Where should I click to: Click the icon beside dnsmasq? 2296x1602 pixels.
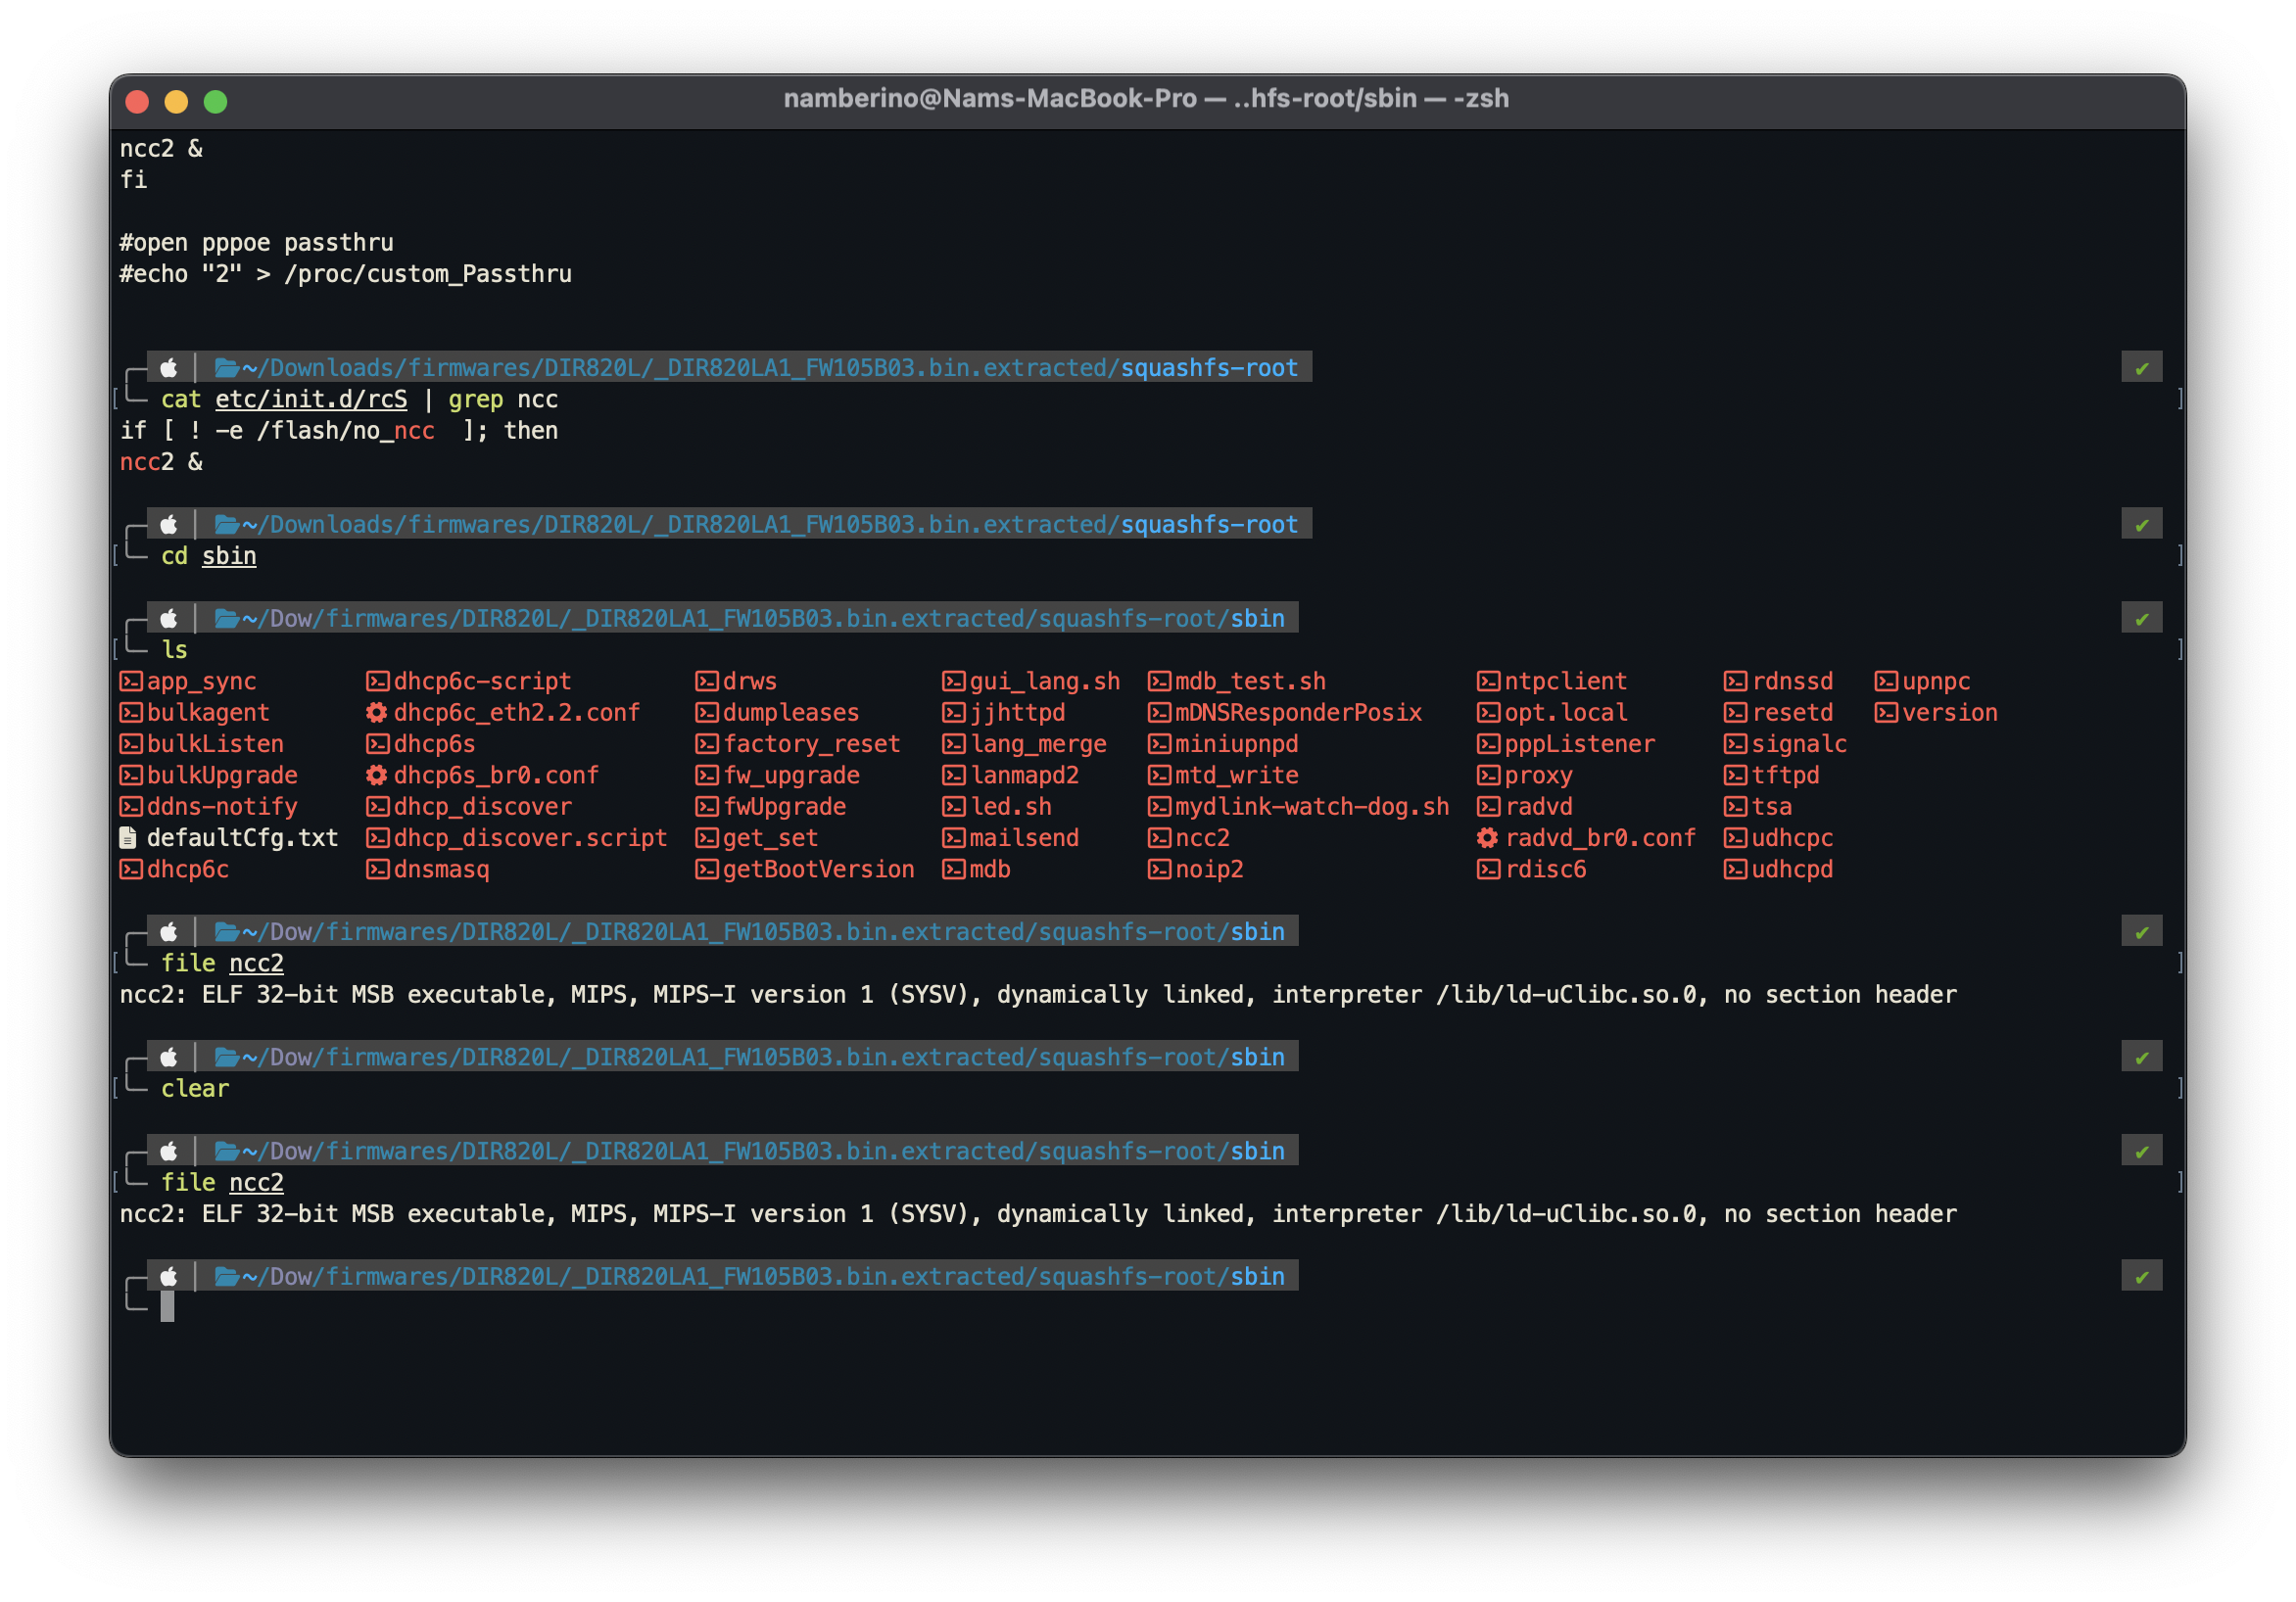pyautogui.click(x=377, y=869)
